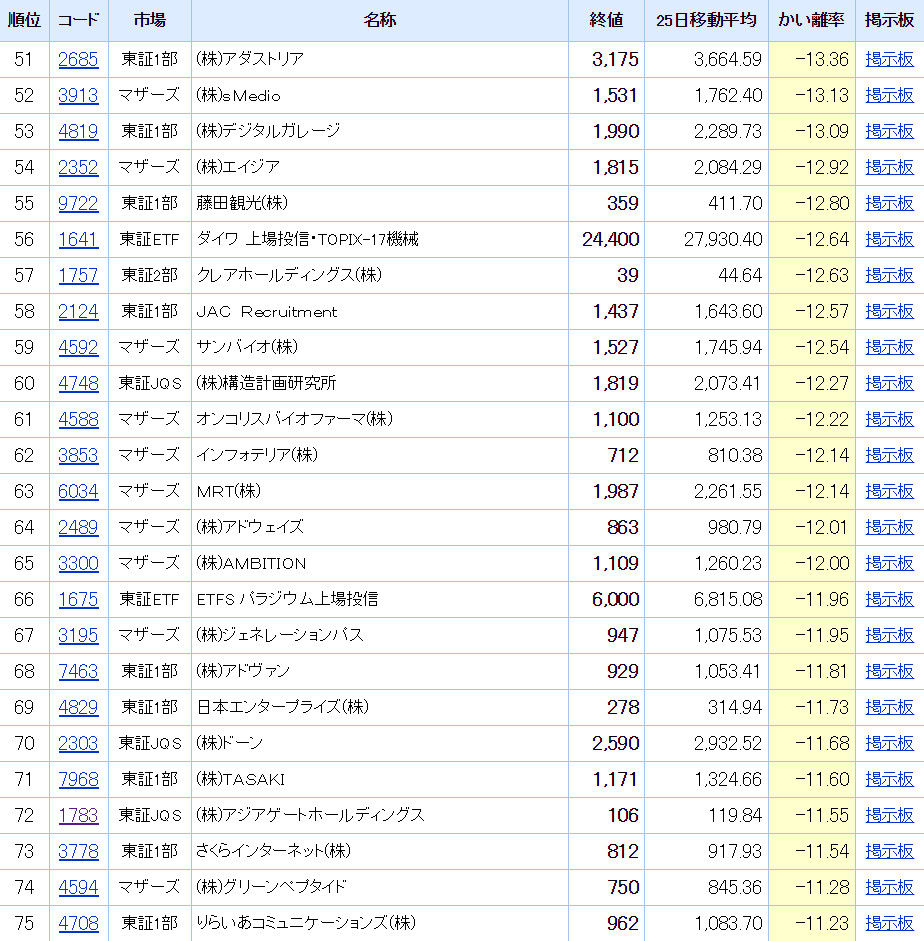Open 掲示板 link for ドーン row
Viewport: 924px width, 941px height.
[889, 744]
